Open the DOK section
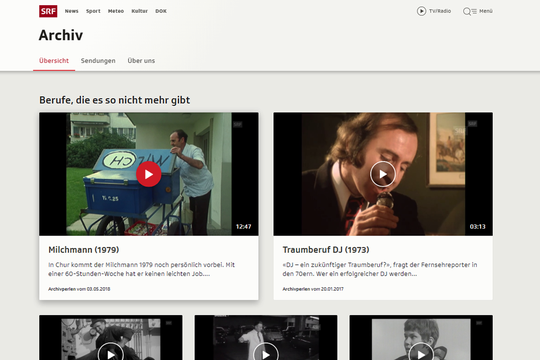This screenshot has width=540, height=360. (x=161, y=11)
